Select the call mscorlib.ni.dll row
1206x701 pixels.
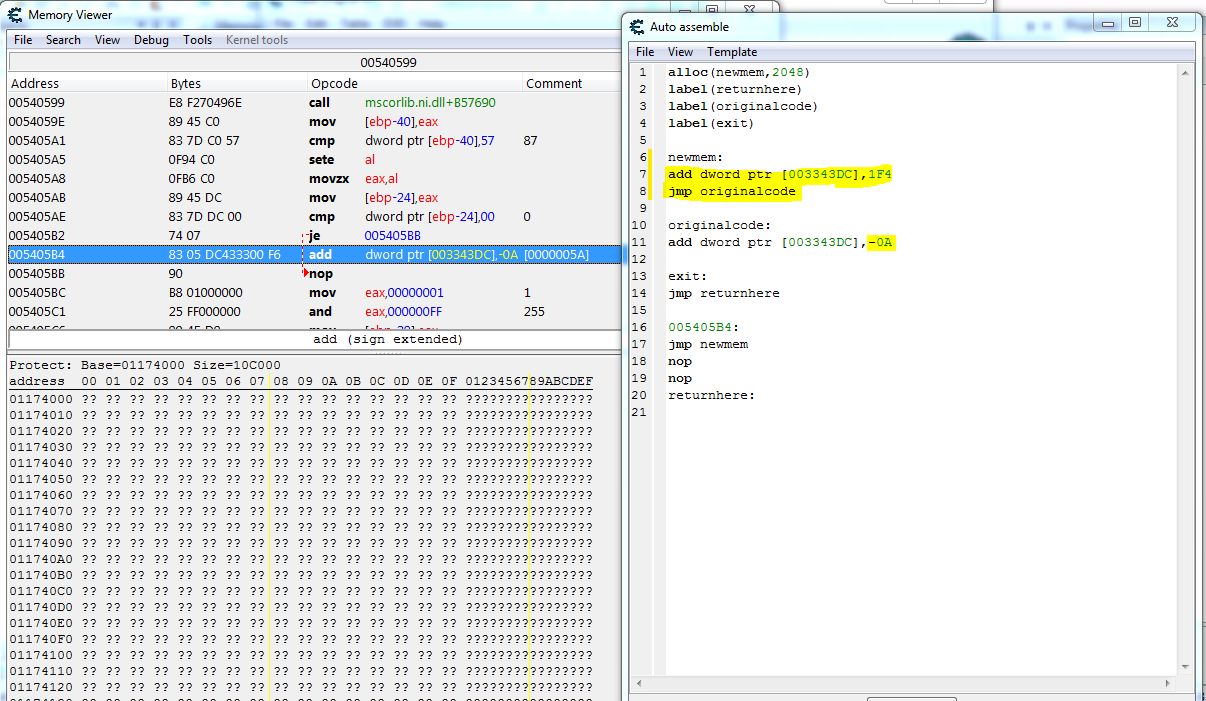pos(300,103)
